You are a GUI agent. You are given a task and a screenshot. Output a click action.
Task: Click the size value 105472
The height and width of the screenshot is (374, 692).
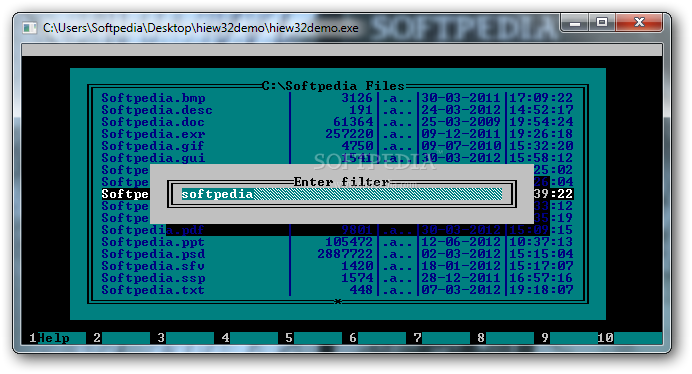coord(350,242)
